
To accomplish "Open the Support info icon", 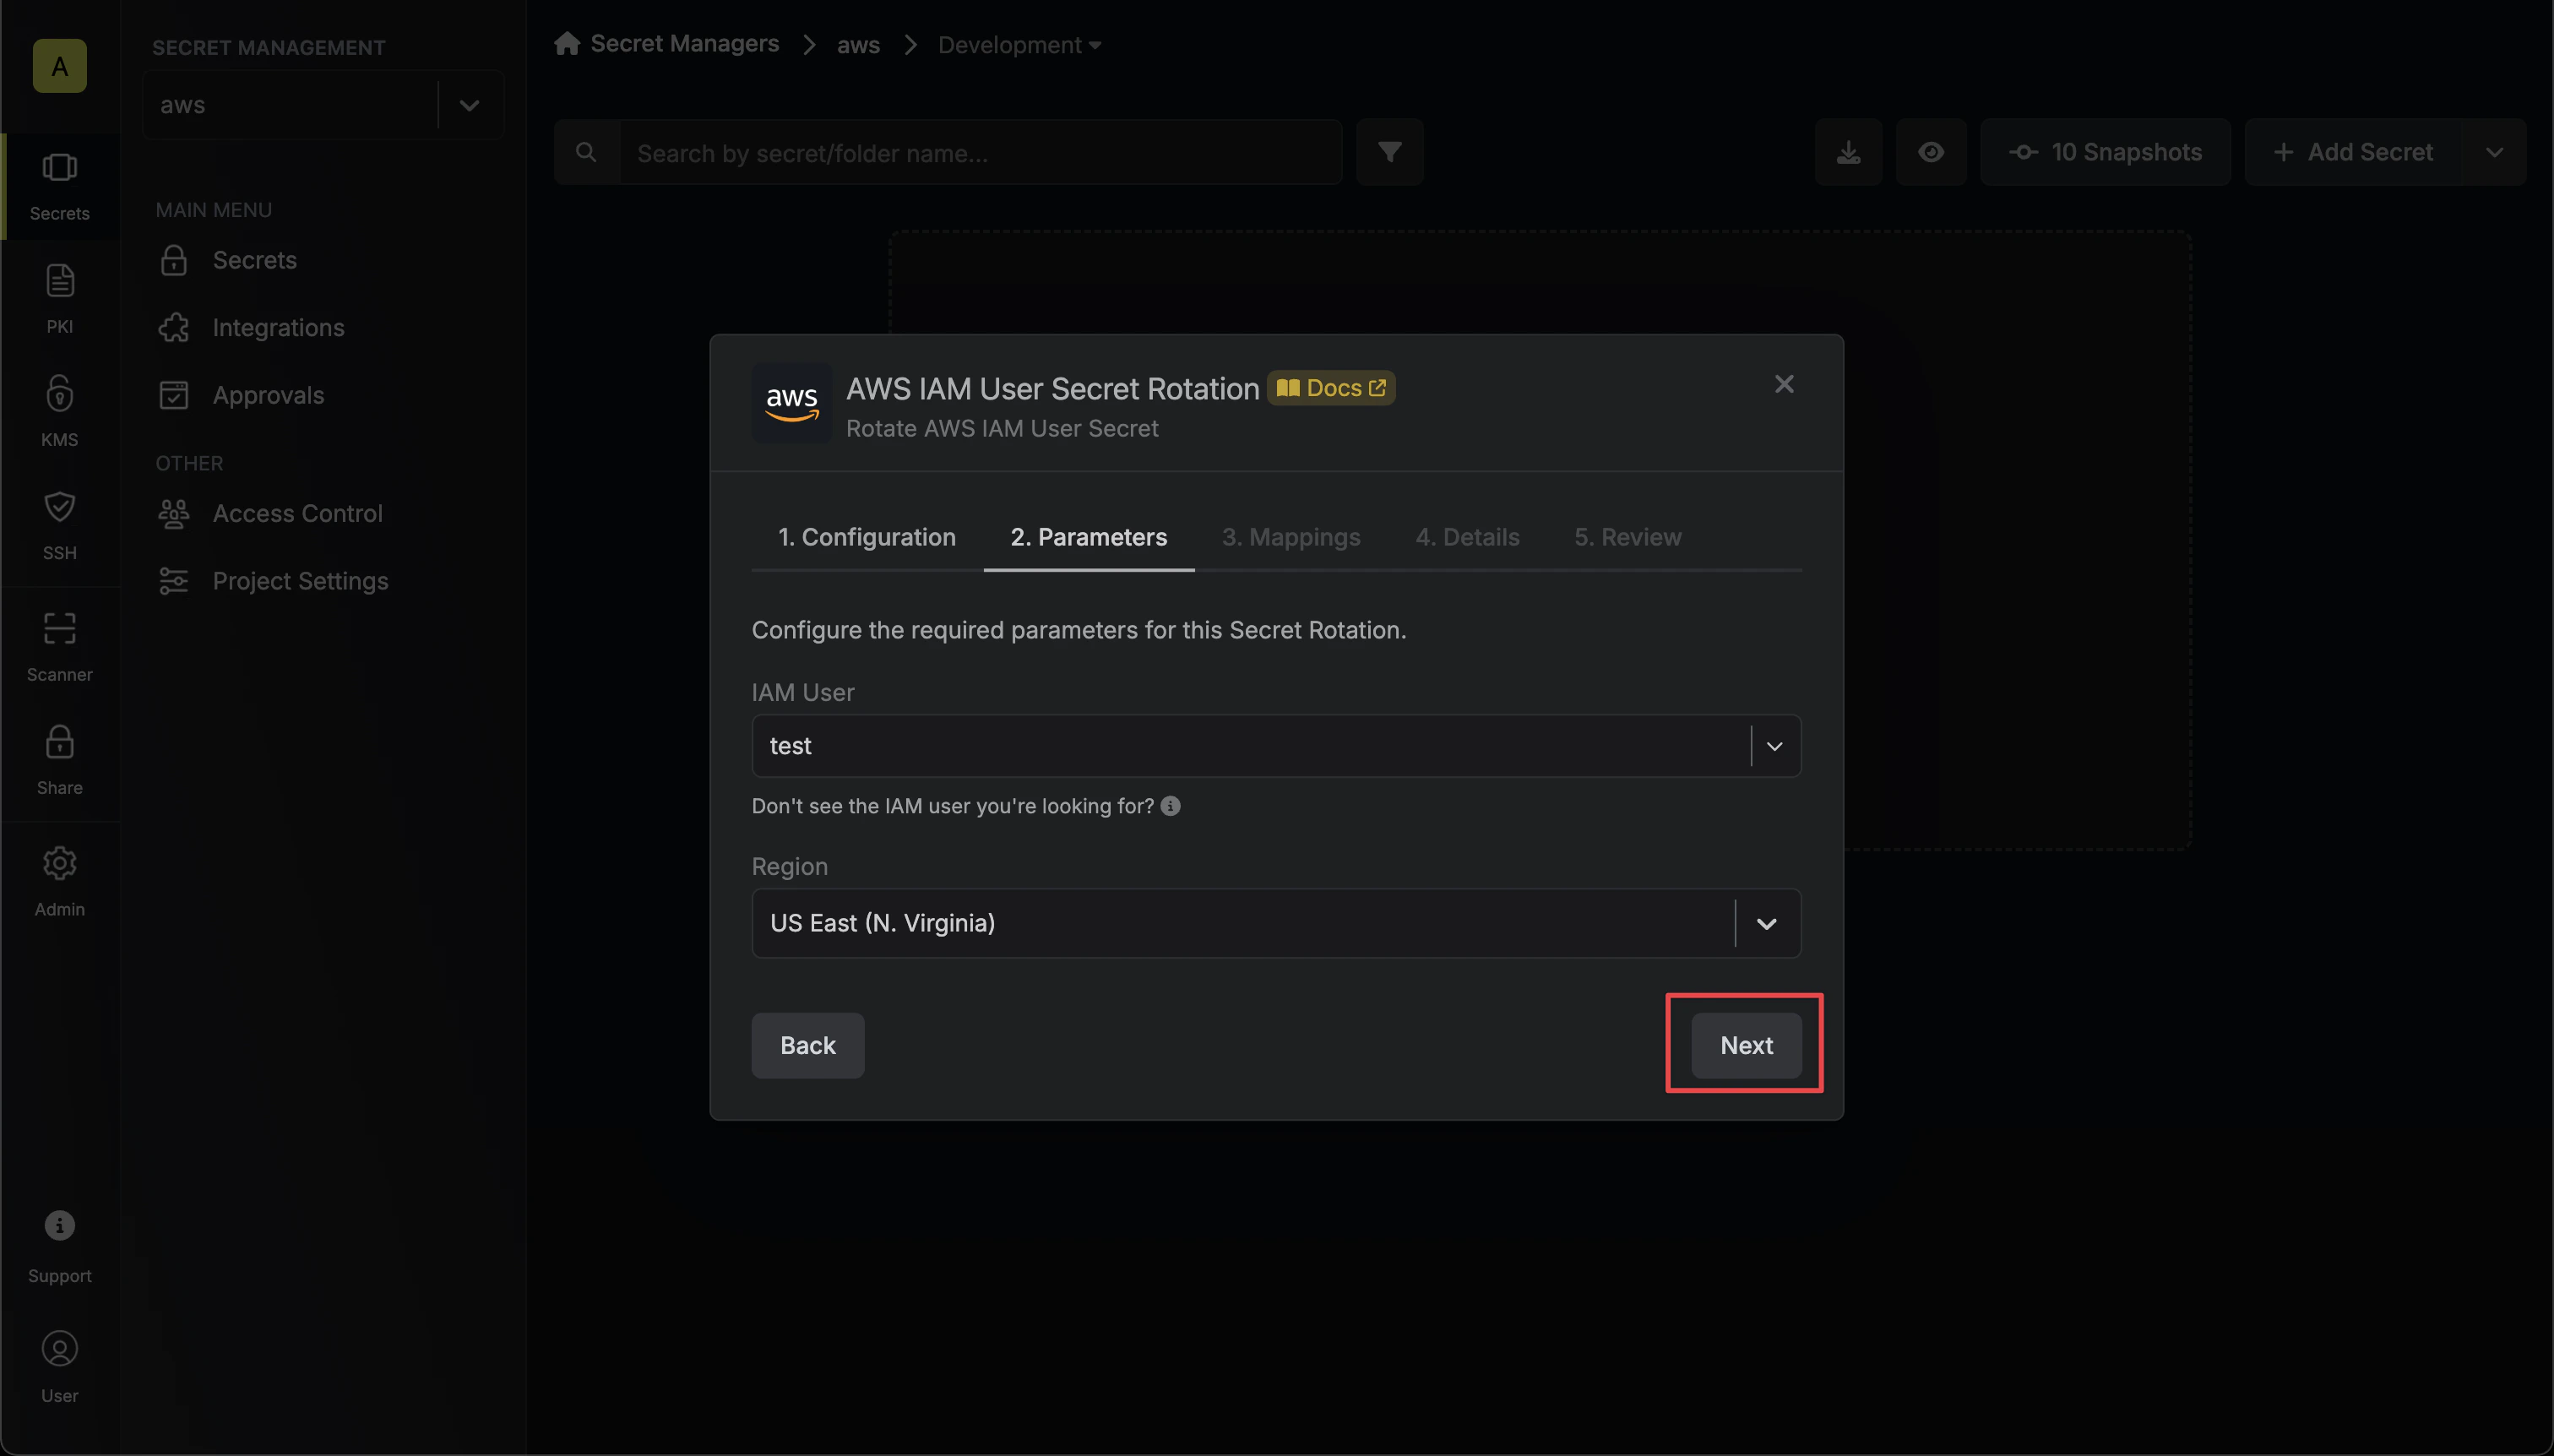I will click(x=59, y=1225).
